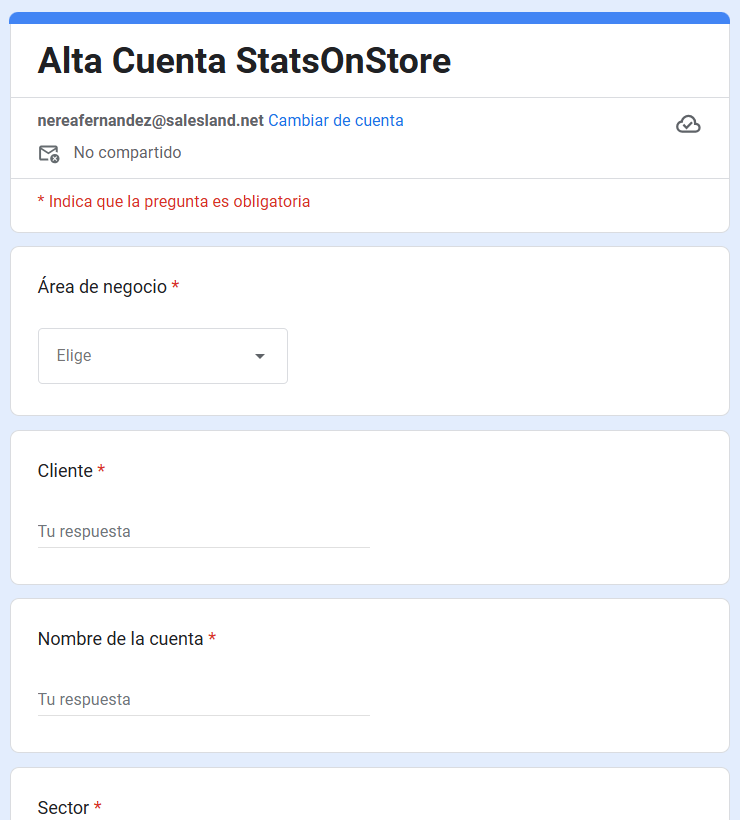Click the red asterisk beside Nombre de la cuenta
Image resolution: width=740 pixels, height=820 pixels.
click(x=212, y=639)
